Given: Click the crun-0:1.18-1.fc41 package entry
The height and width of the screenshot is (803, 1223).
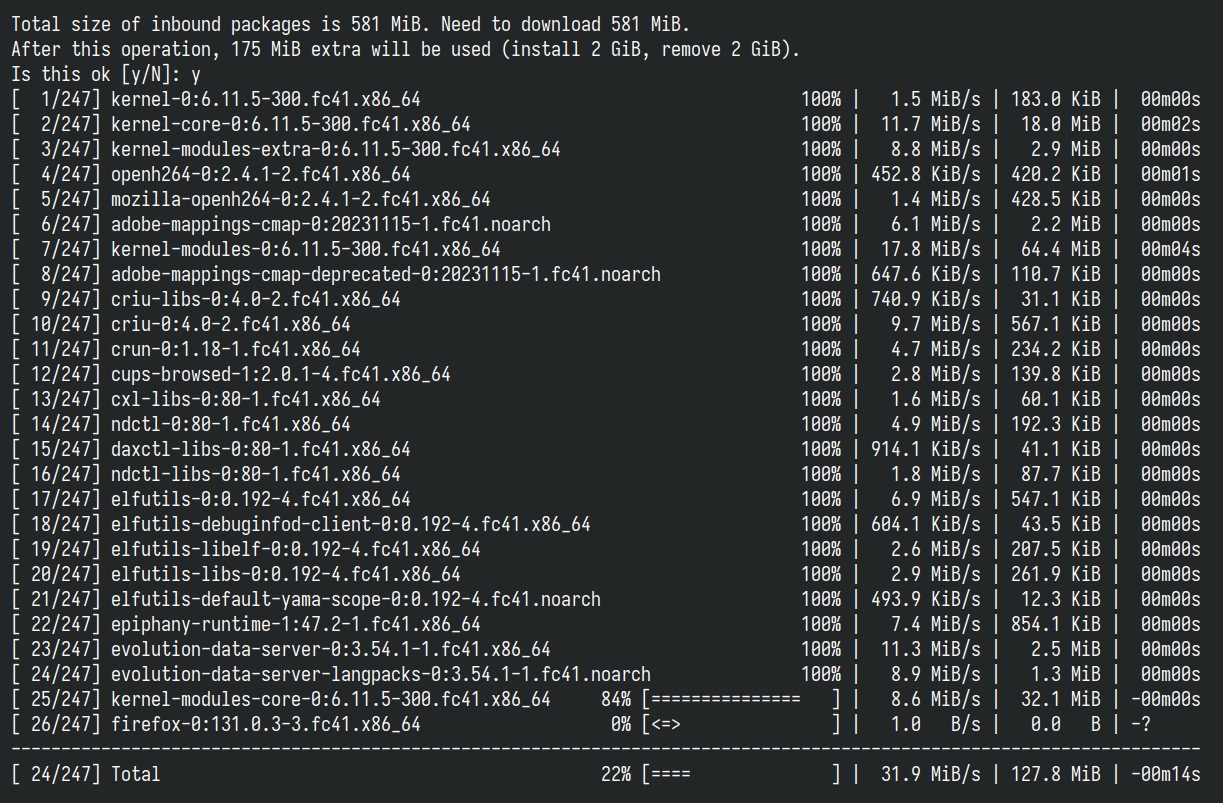Looking at the screenshot, I should 606,349.
